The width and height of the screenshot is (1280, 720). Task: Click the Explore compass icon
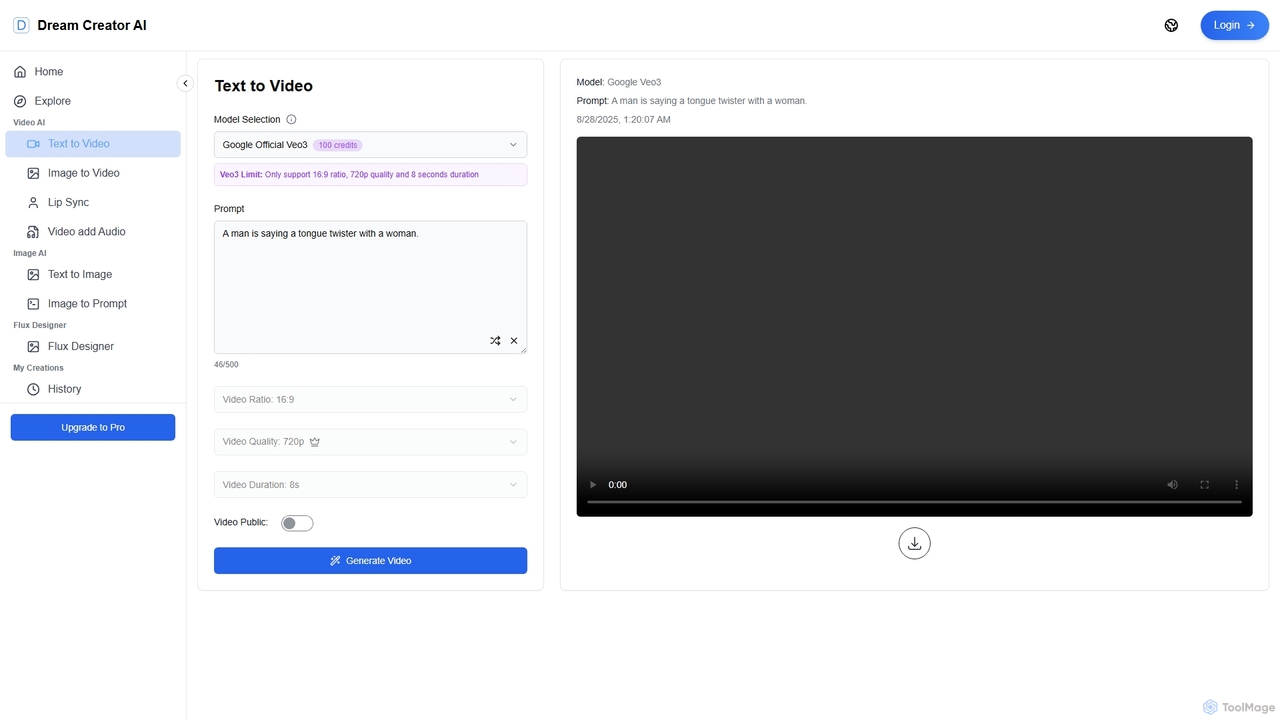click(x=20, y=101)
